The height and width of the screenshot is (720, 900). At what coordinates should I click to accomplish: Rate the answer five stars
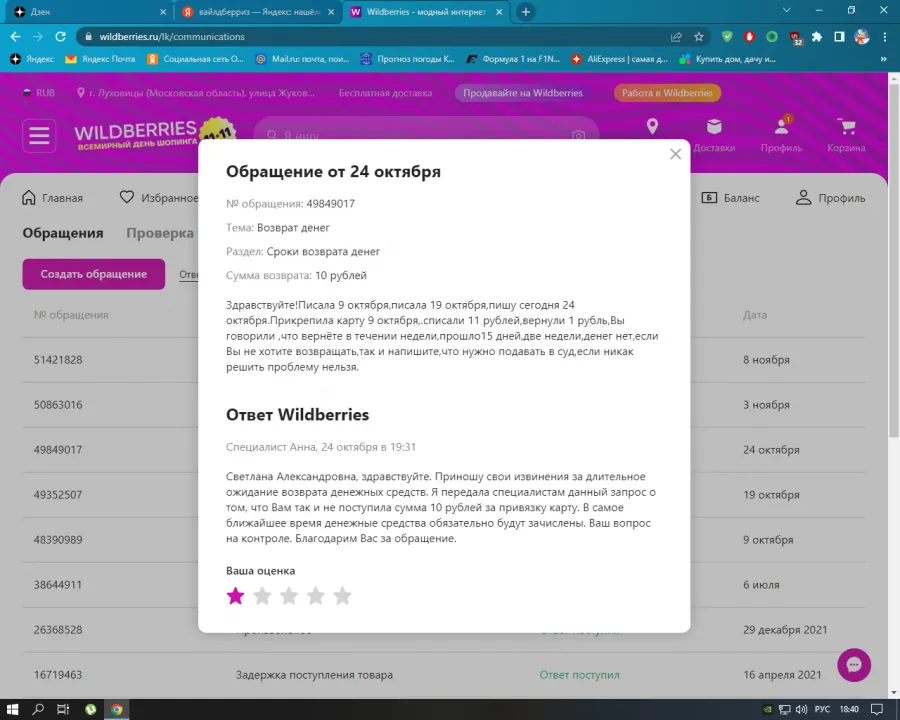point(342,596)
